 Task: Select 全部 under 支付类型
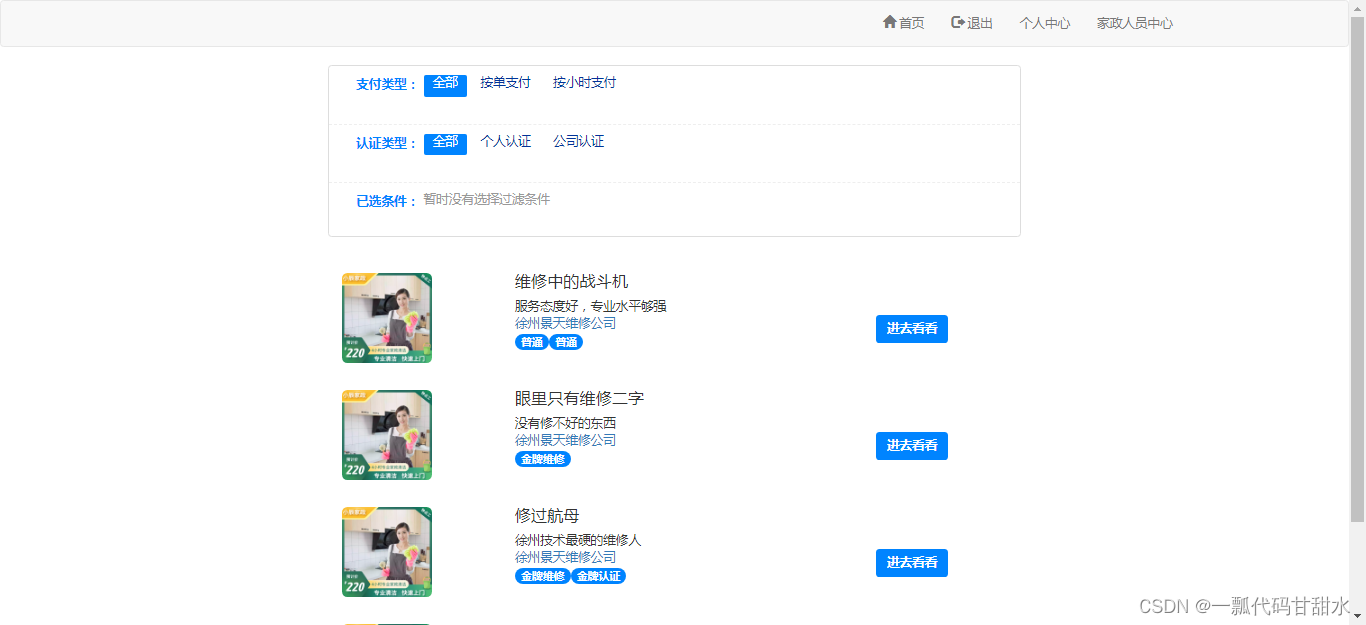445,85
